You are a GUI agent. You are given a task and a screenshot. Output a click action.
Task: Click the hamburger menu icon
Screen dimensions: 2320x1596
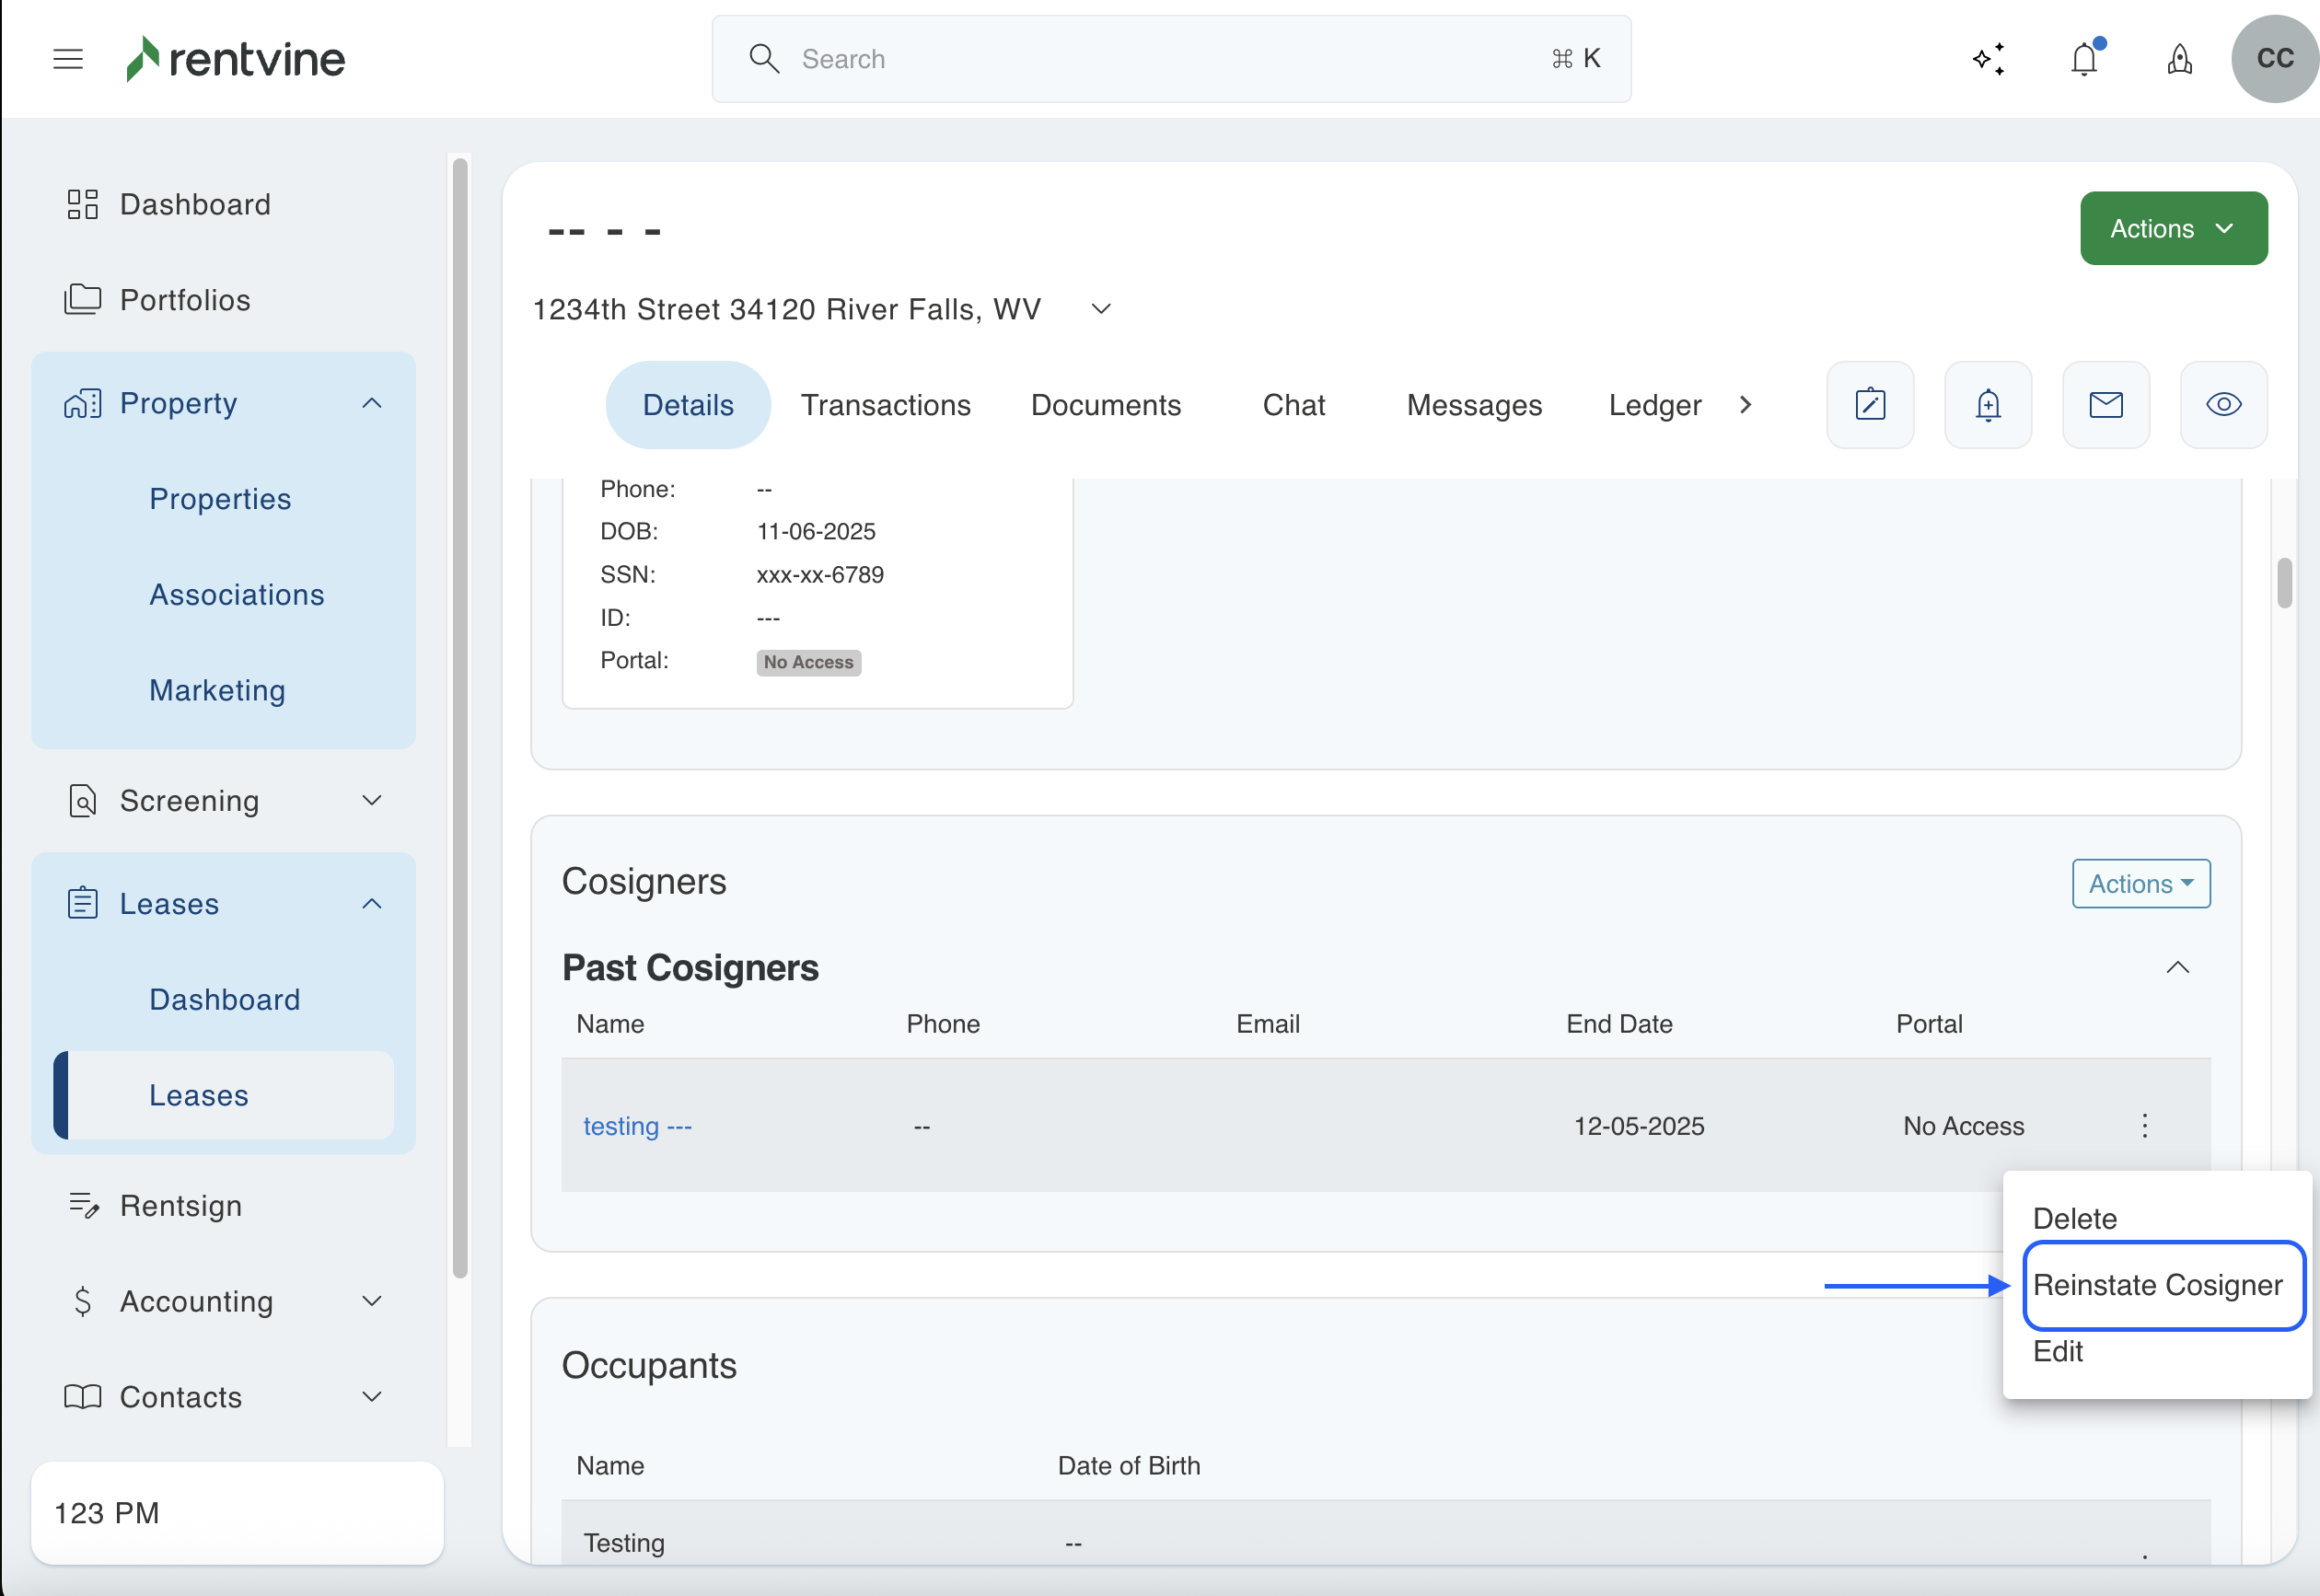pos(68,59)
